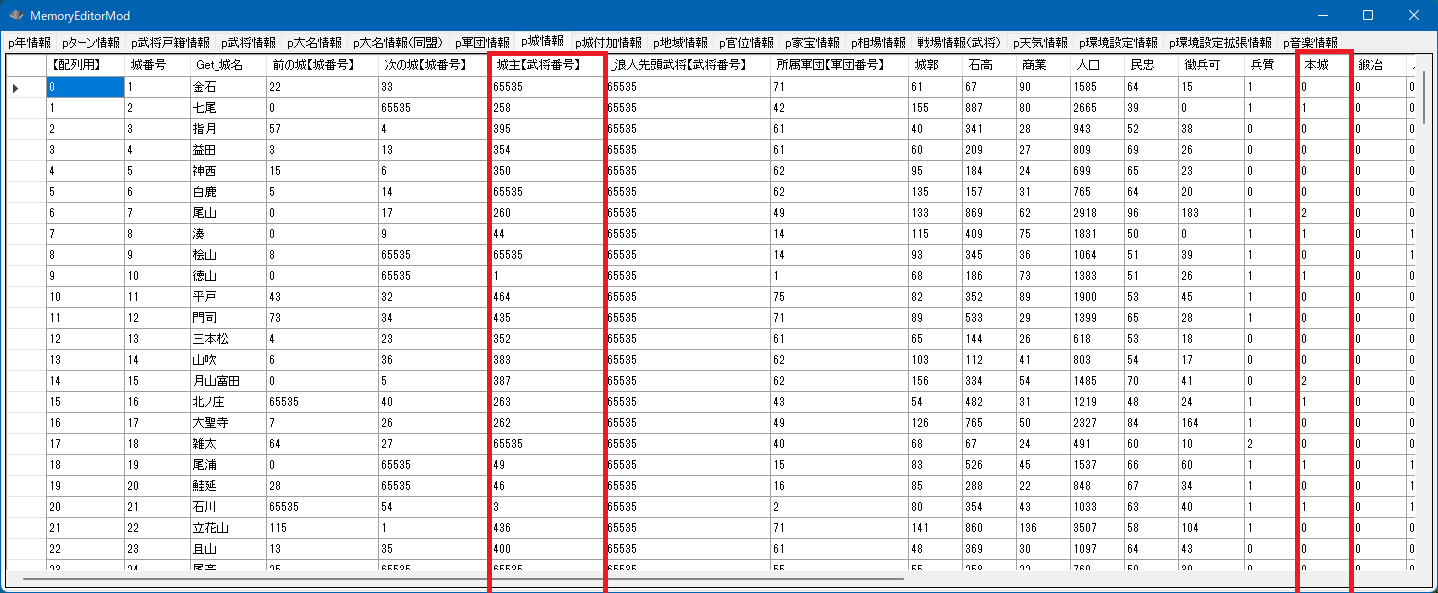The width and height of the screenshot is (1438, 593).
Task: Click the current row arrow indicator
Action: coord(16,88)
